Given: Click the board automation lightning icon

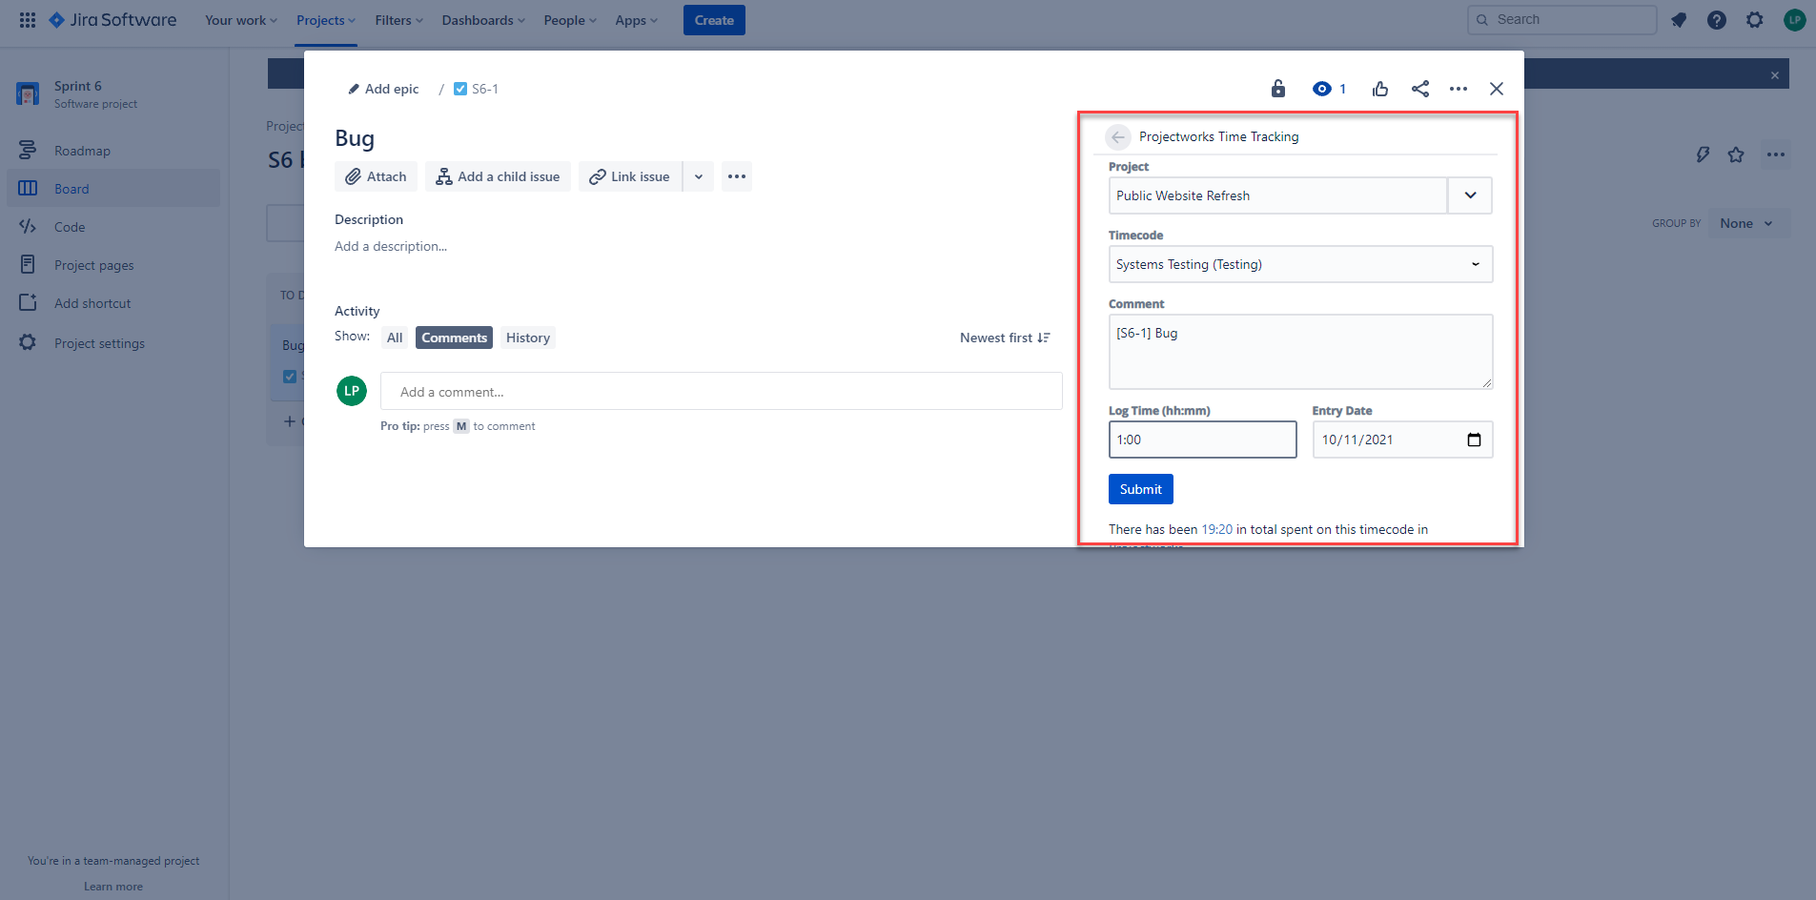Looking at the screenshot, I should coord(1702,155).
